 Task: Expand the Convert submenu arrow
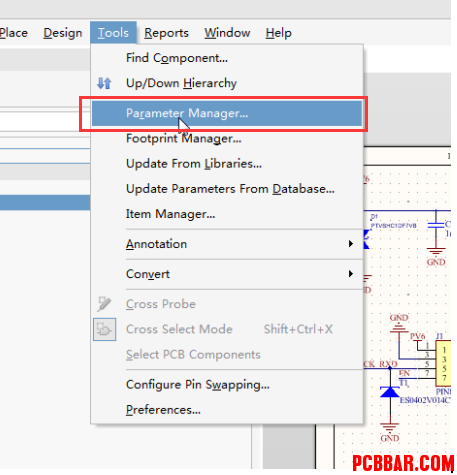click(x=350, y=274)
